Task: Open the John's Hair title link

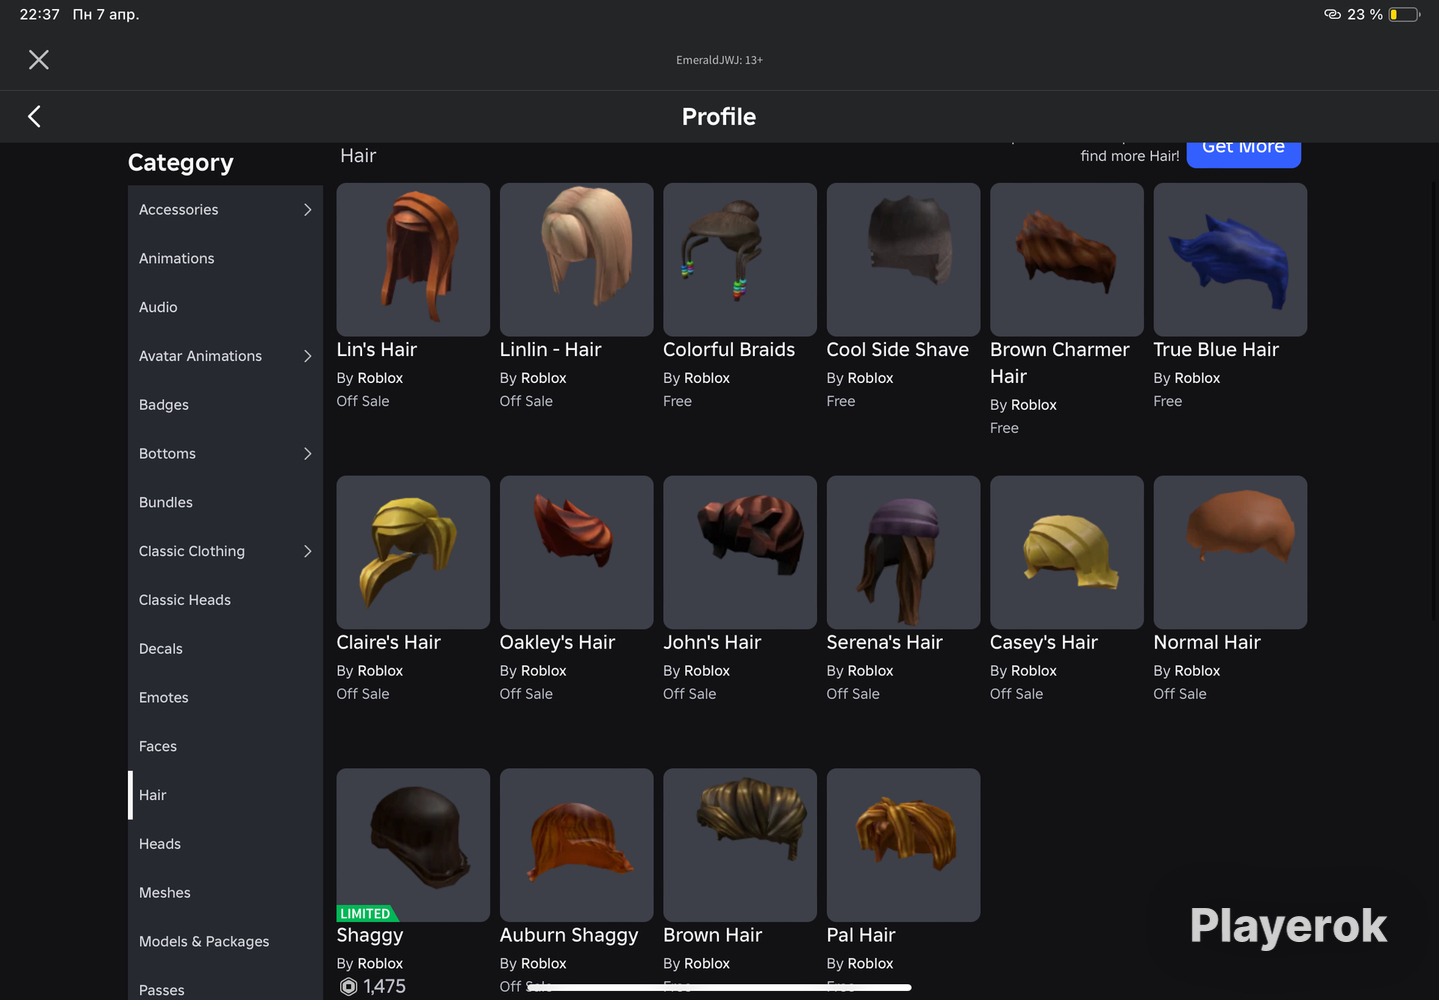Action: (712, 643)
